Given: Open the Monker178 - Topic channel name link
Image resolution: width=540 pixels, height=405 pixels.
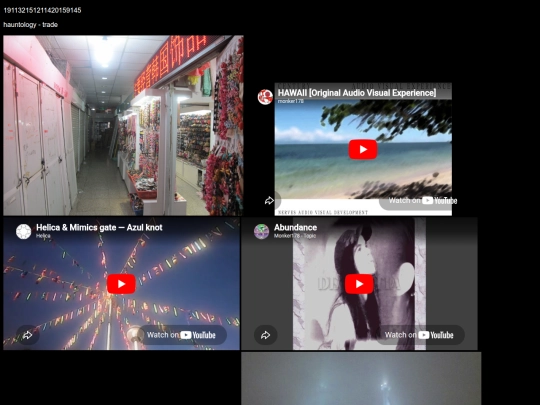Looking at the screenshot, I should tap(295, 236).
